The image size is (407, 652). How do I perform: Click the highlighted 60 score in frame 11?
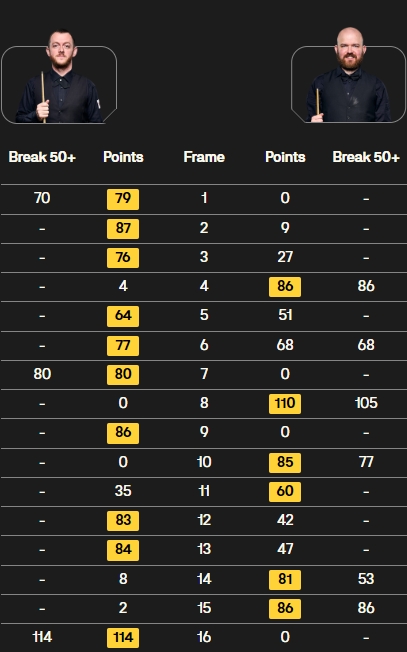285,491
